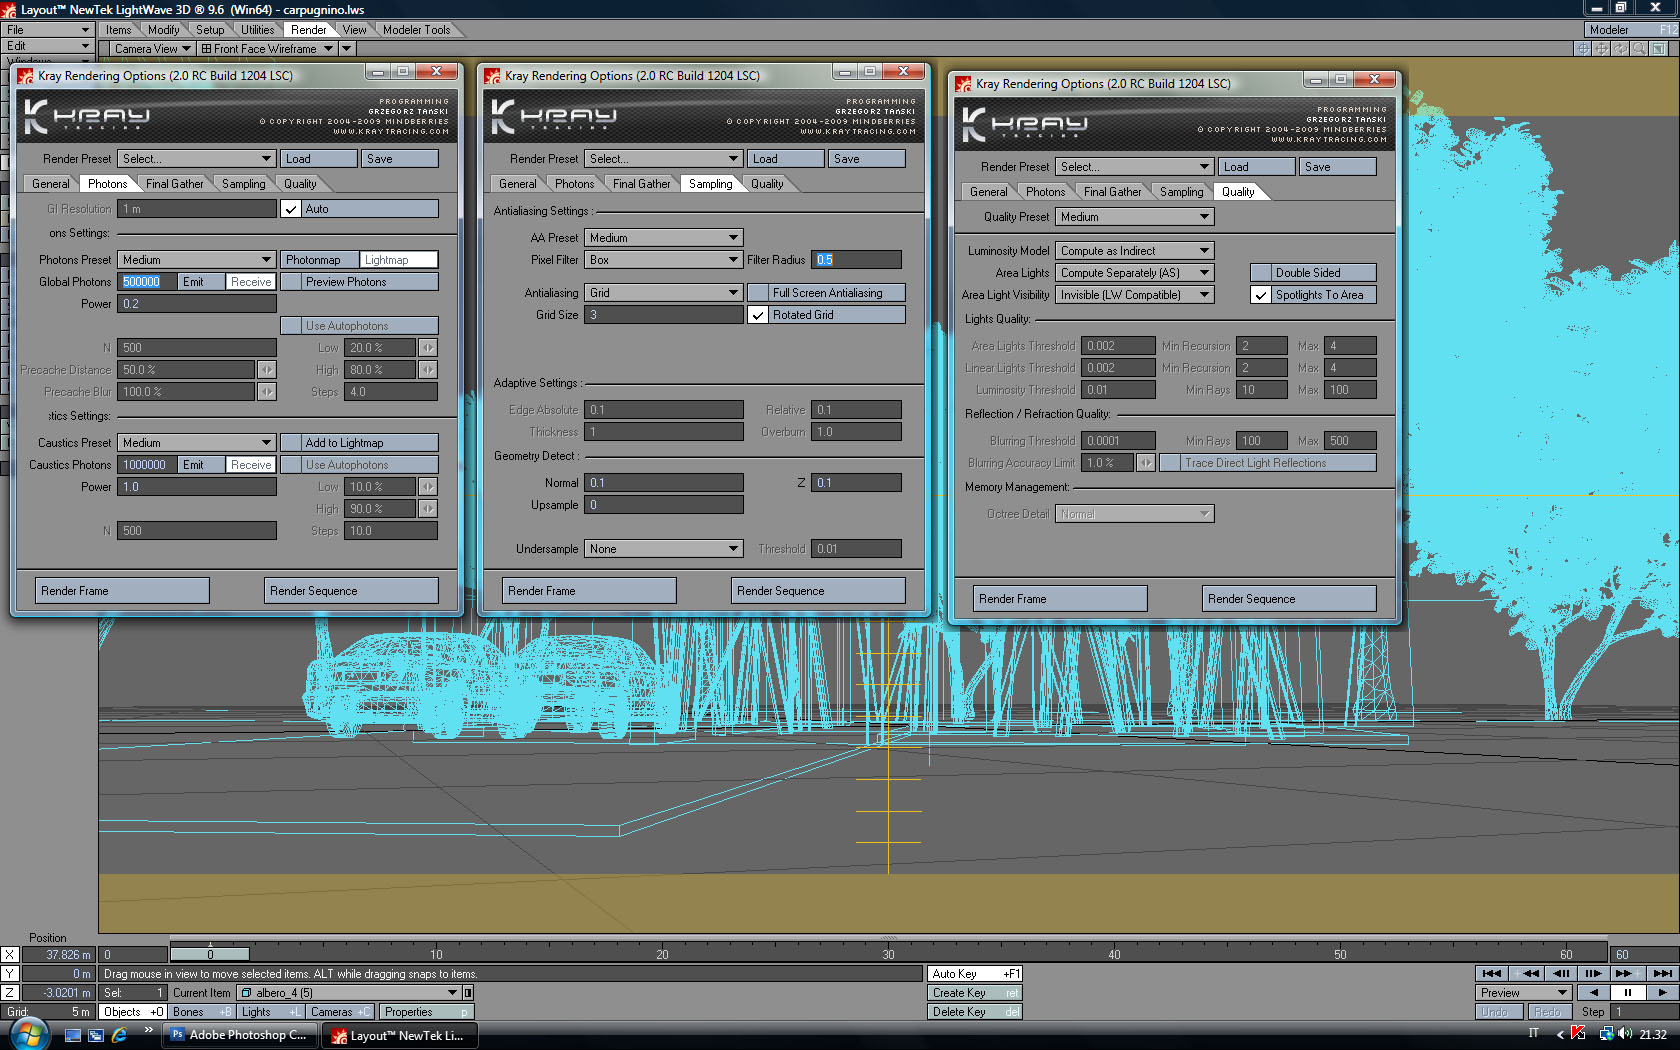Disable the Spotlights To Area checkbox
Screen dimensions: 1680x1050
(x=1261, y=295)
